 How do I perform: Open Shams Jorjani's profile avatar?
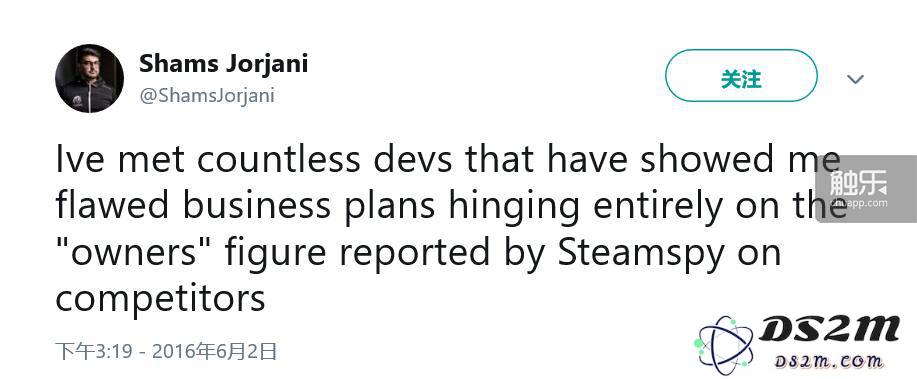coord(89,78)
